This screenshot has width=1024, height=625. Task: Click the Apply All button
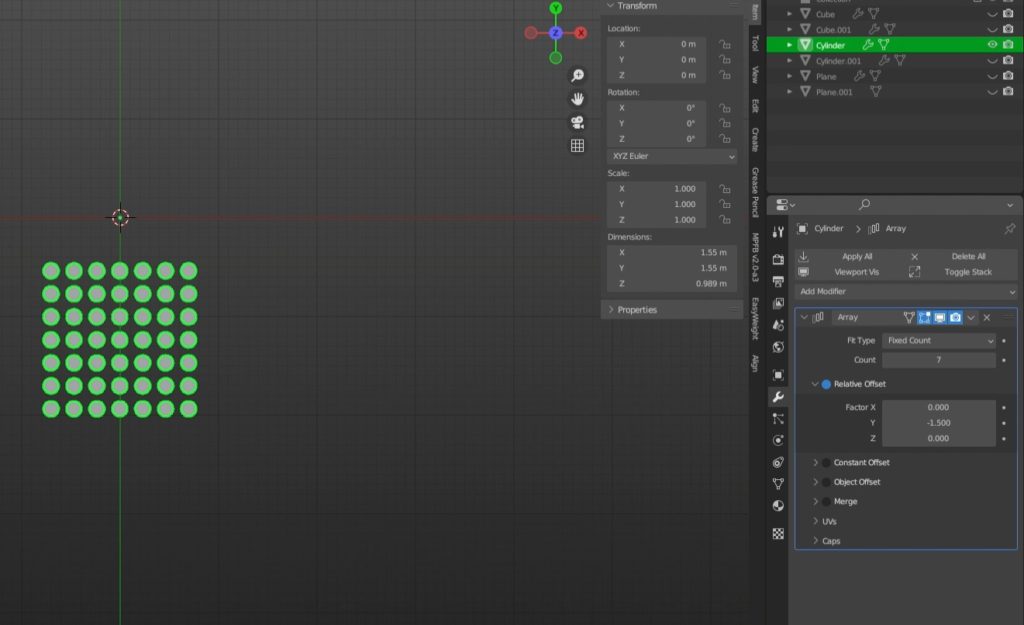click(x=857, y=257)
